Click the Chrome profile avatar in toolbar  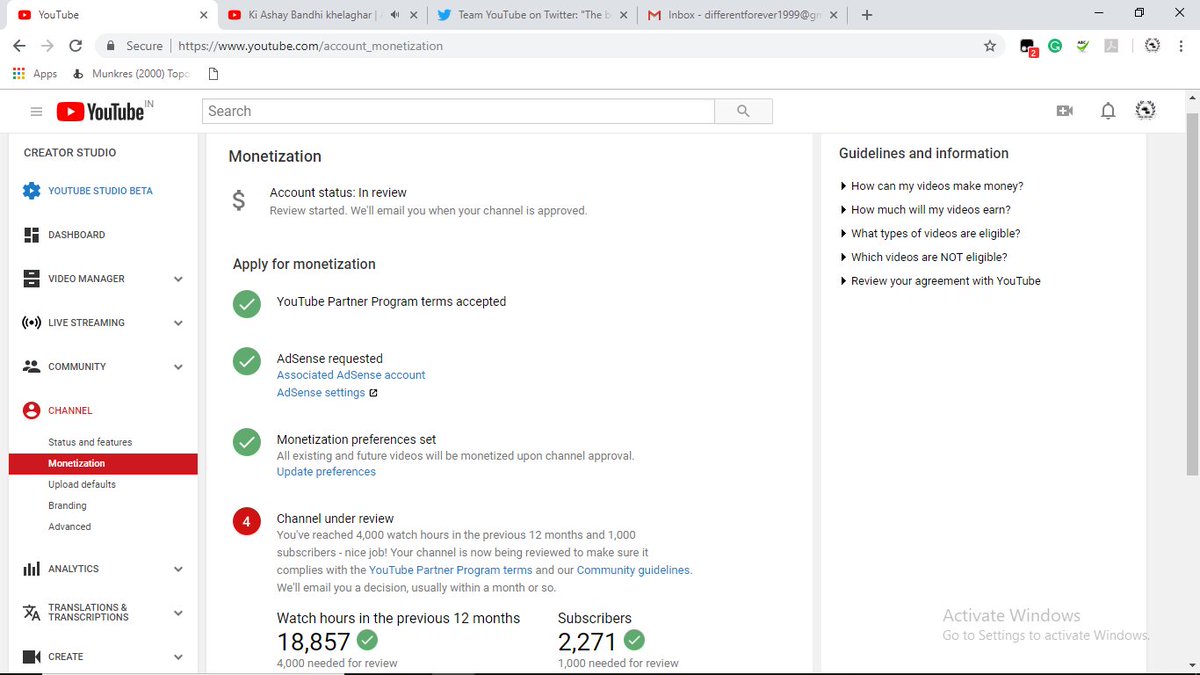click(x=1151, y=46)
